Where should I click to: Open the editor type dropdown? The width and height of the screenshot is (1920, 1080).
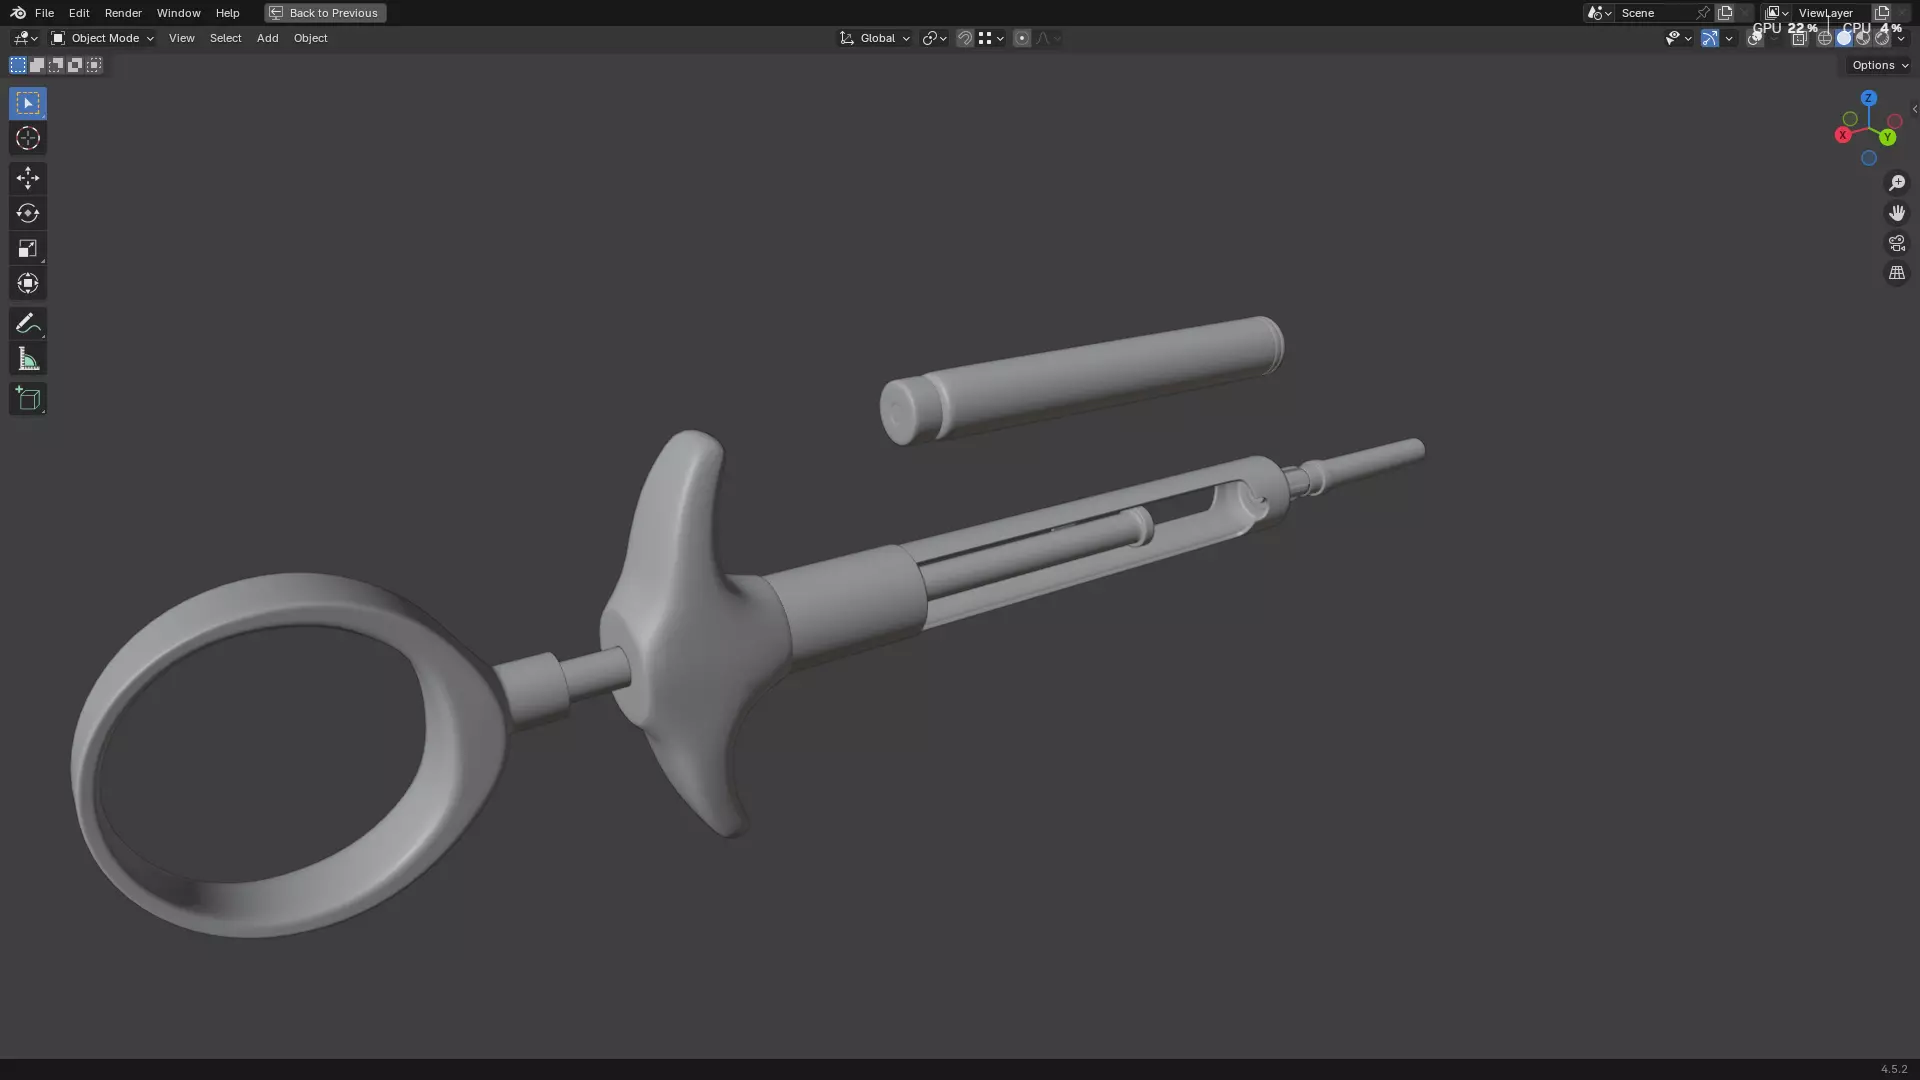pyautogui.click(x=25, y=38)
